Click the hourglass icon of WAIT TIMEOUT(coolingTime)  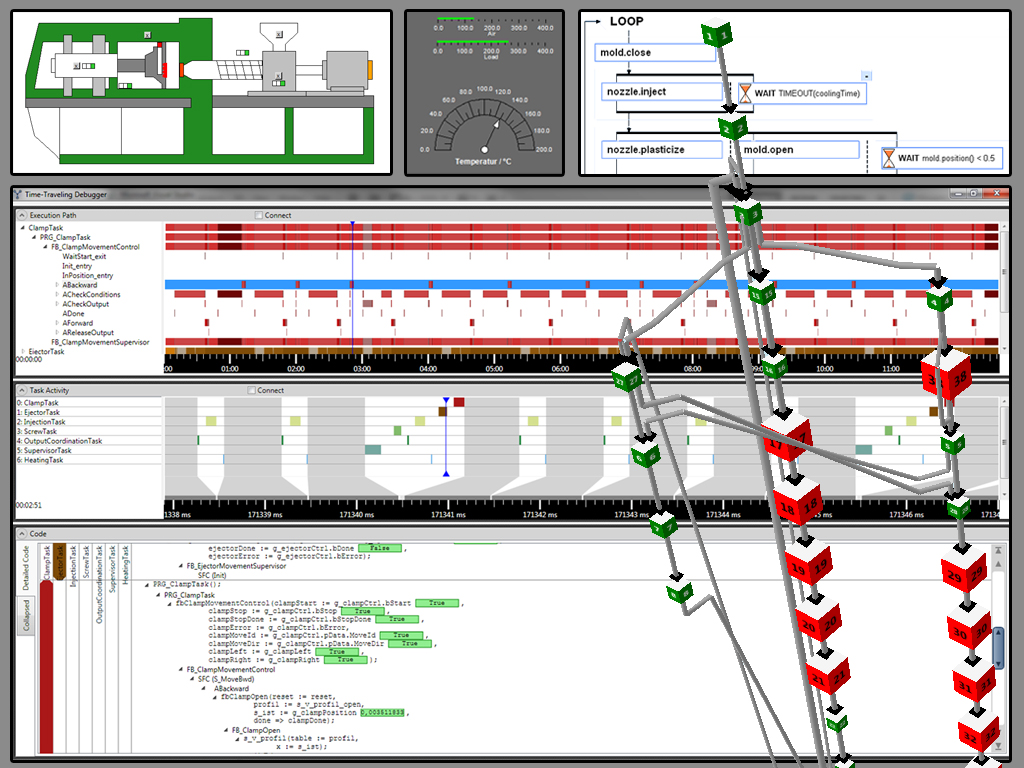[744, 93]
